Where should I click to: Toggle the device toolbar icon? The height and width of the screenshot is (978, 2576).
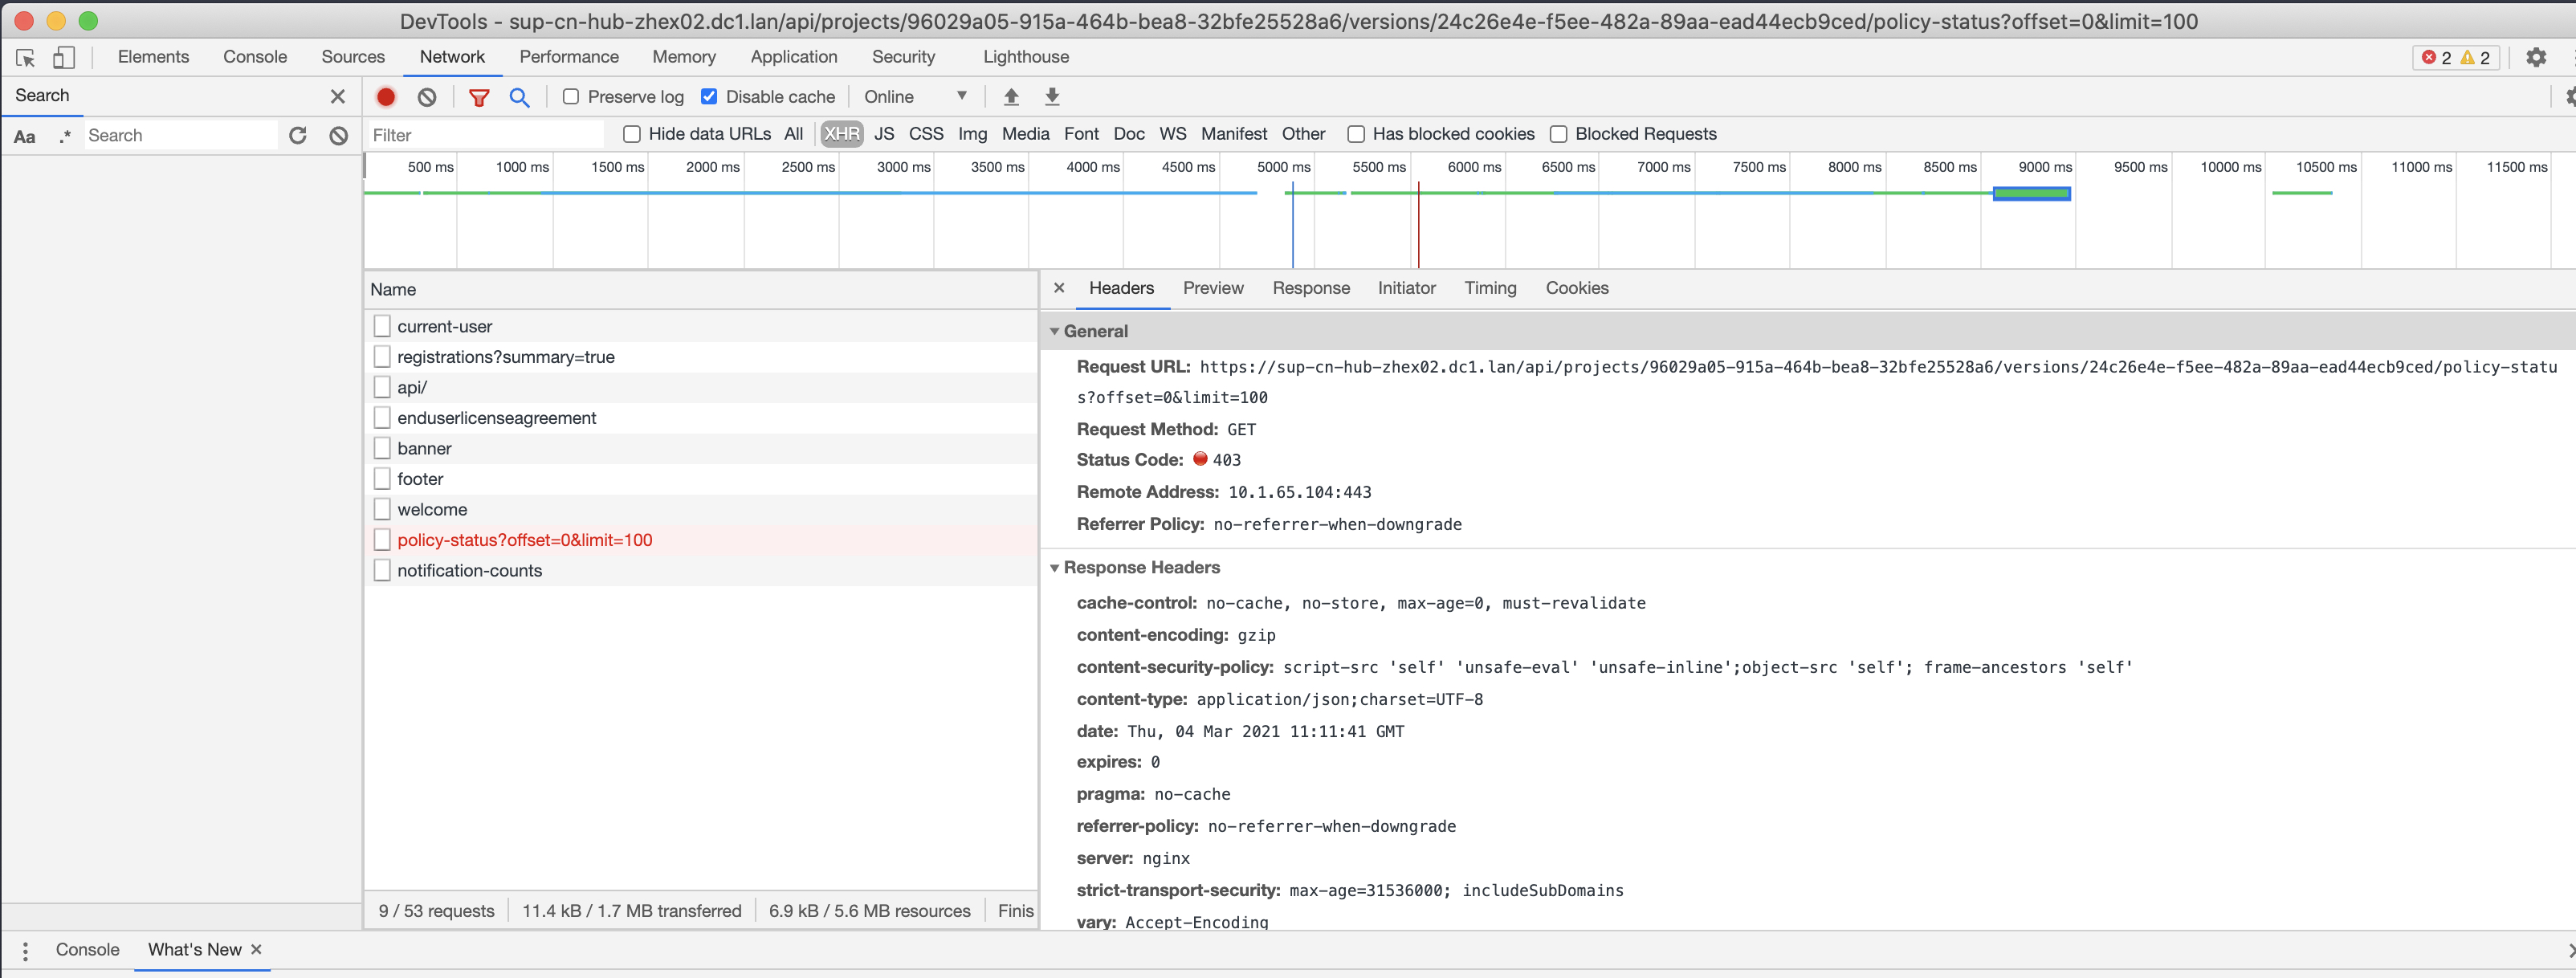[63, 58]
